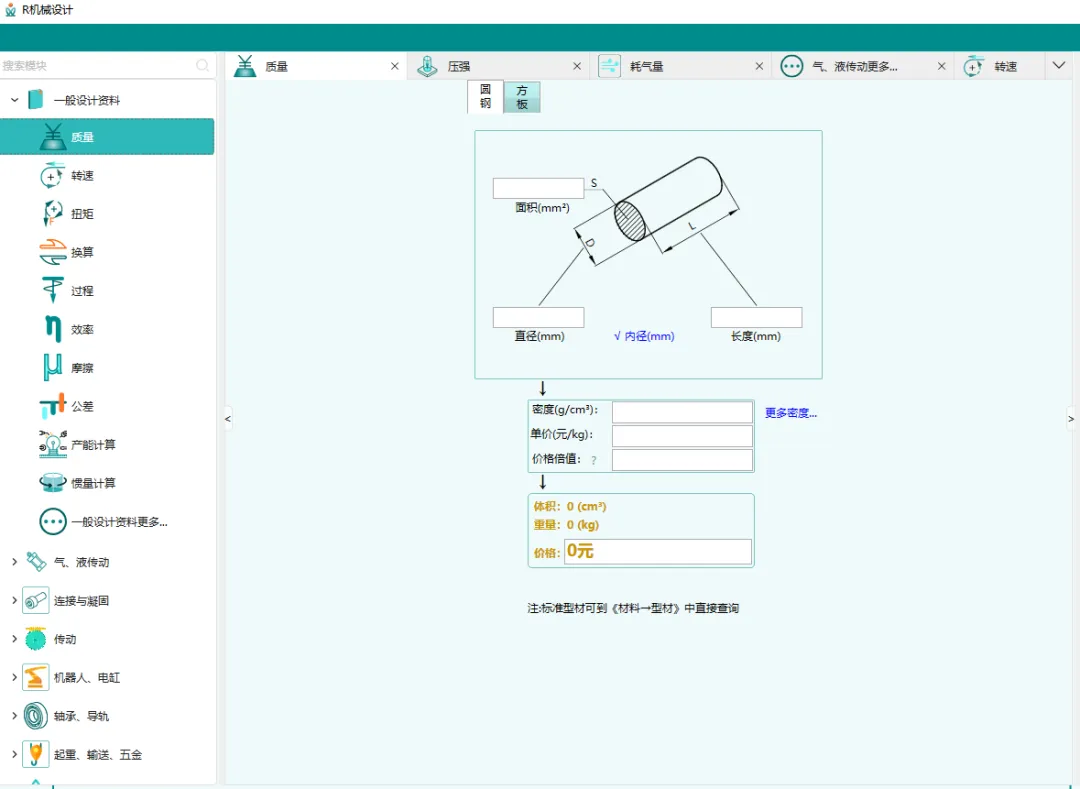Click the 价格 result field
The height and width of the screenshot is (789, 1080).
[658, 551]
